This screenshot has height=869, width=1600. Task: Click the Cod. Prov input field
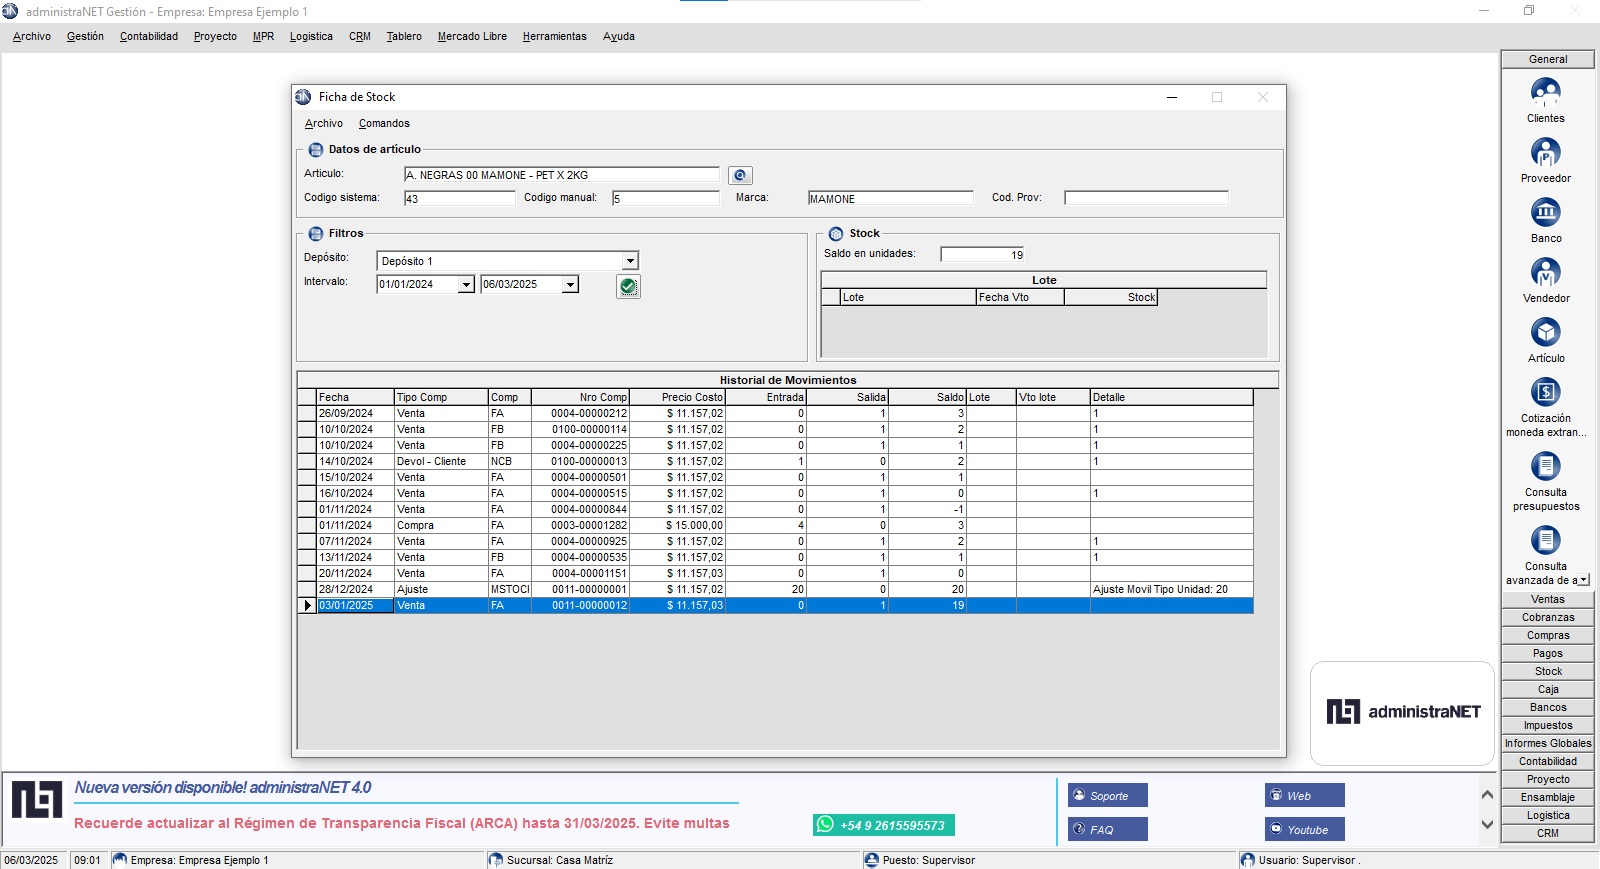click(1146, 198)
